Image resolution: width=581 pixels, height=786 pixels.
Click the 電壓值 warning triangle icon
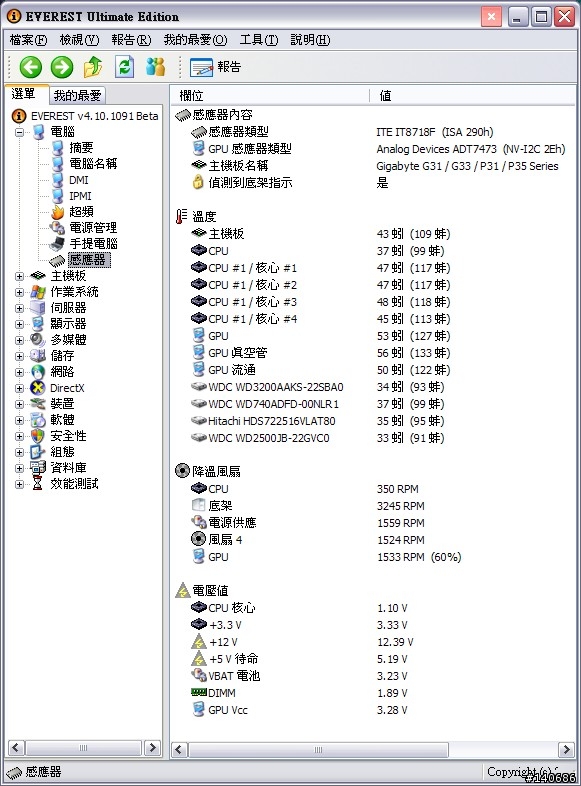182,591
